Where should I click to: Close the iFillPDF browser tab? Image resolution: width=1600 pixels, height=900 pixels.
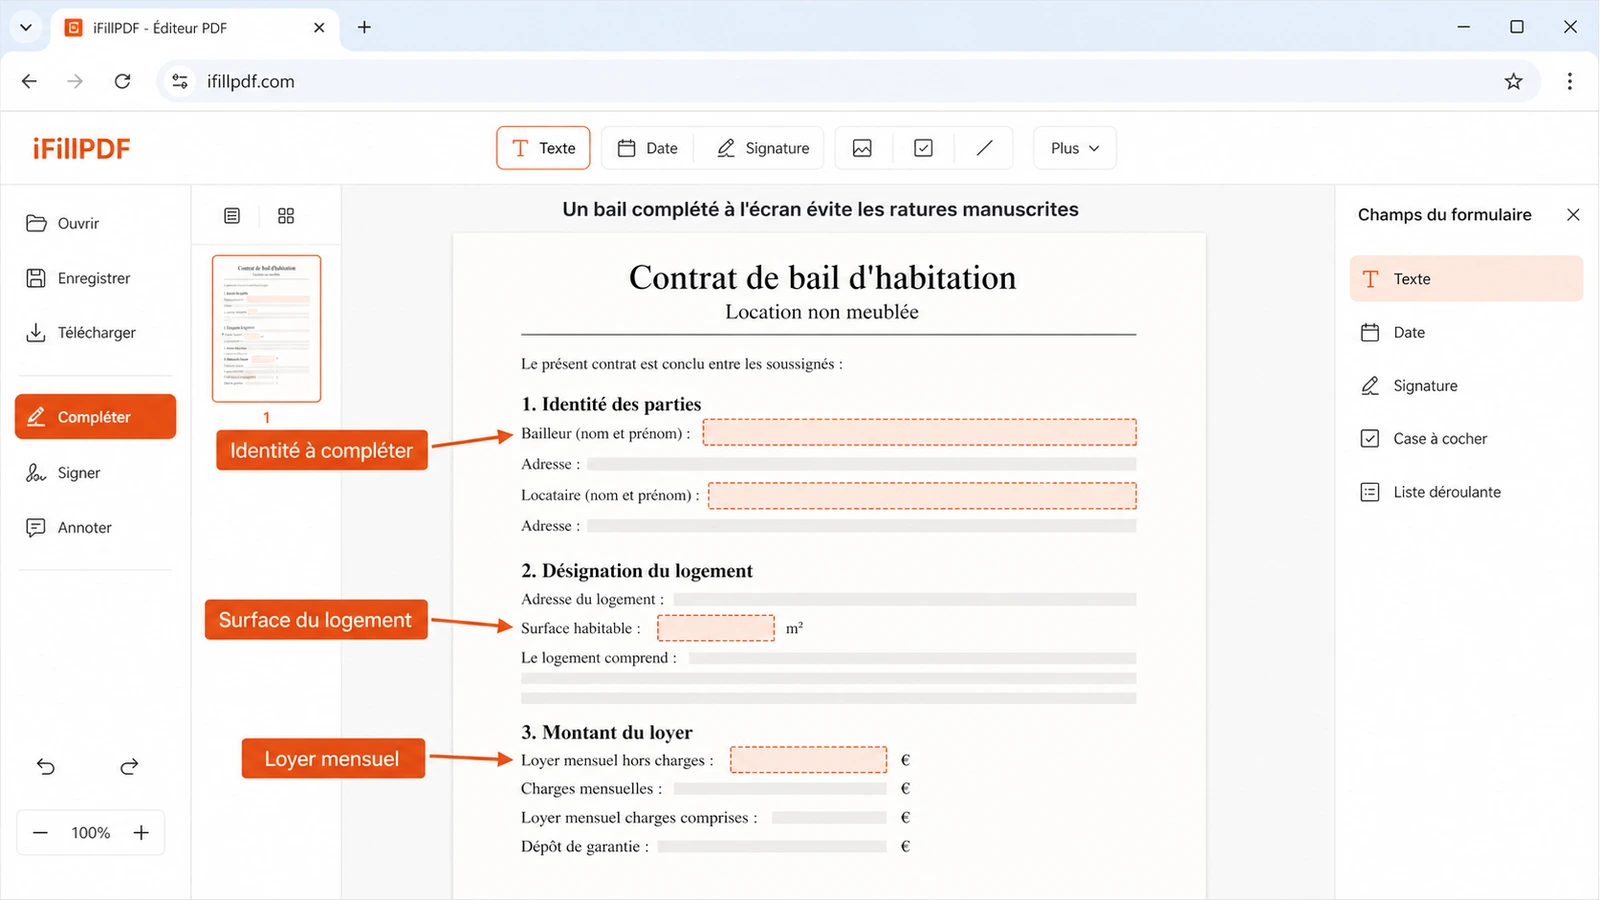(x=319, y=28)
